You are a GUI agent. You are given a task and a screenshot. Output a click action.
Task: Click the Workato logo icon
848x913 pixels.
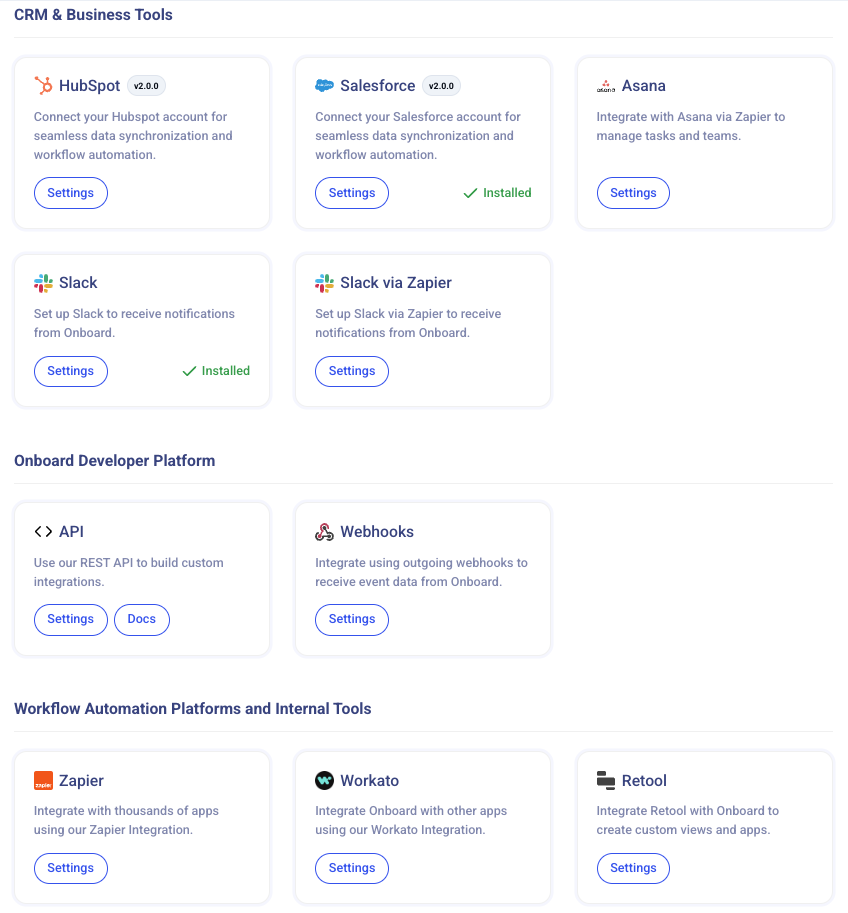324,781
